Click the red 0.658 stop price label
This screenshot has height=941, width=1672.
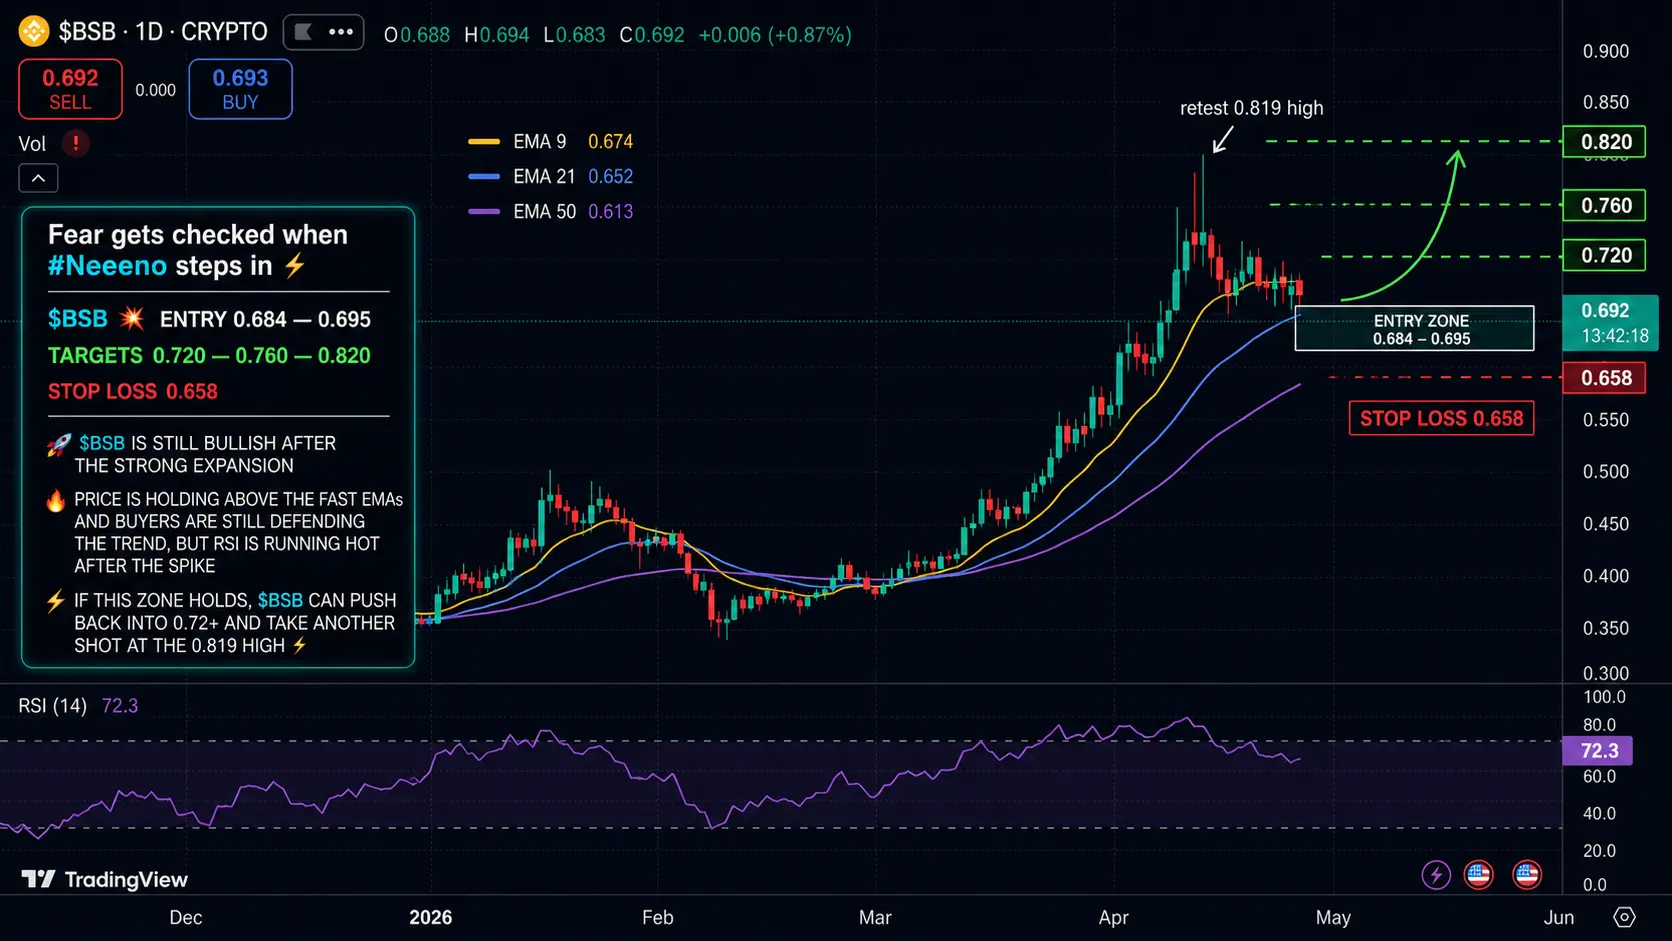(1606, 378)
